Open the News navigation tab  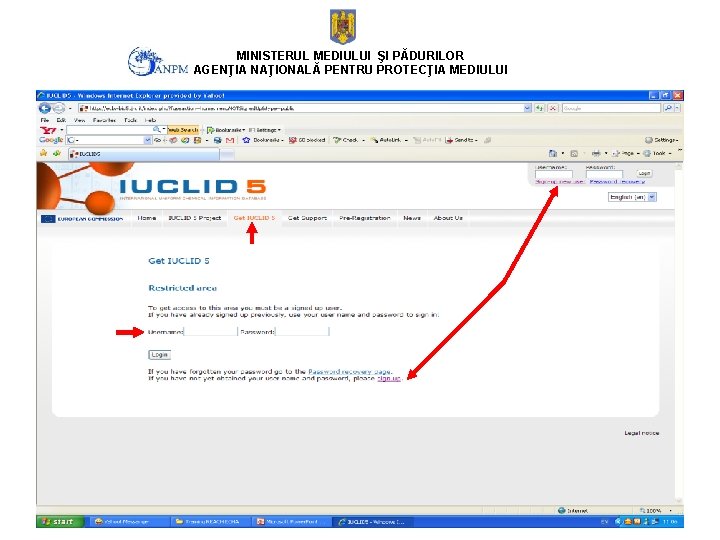point(412,218)
